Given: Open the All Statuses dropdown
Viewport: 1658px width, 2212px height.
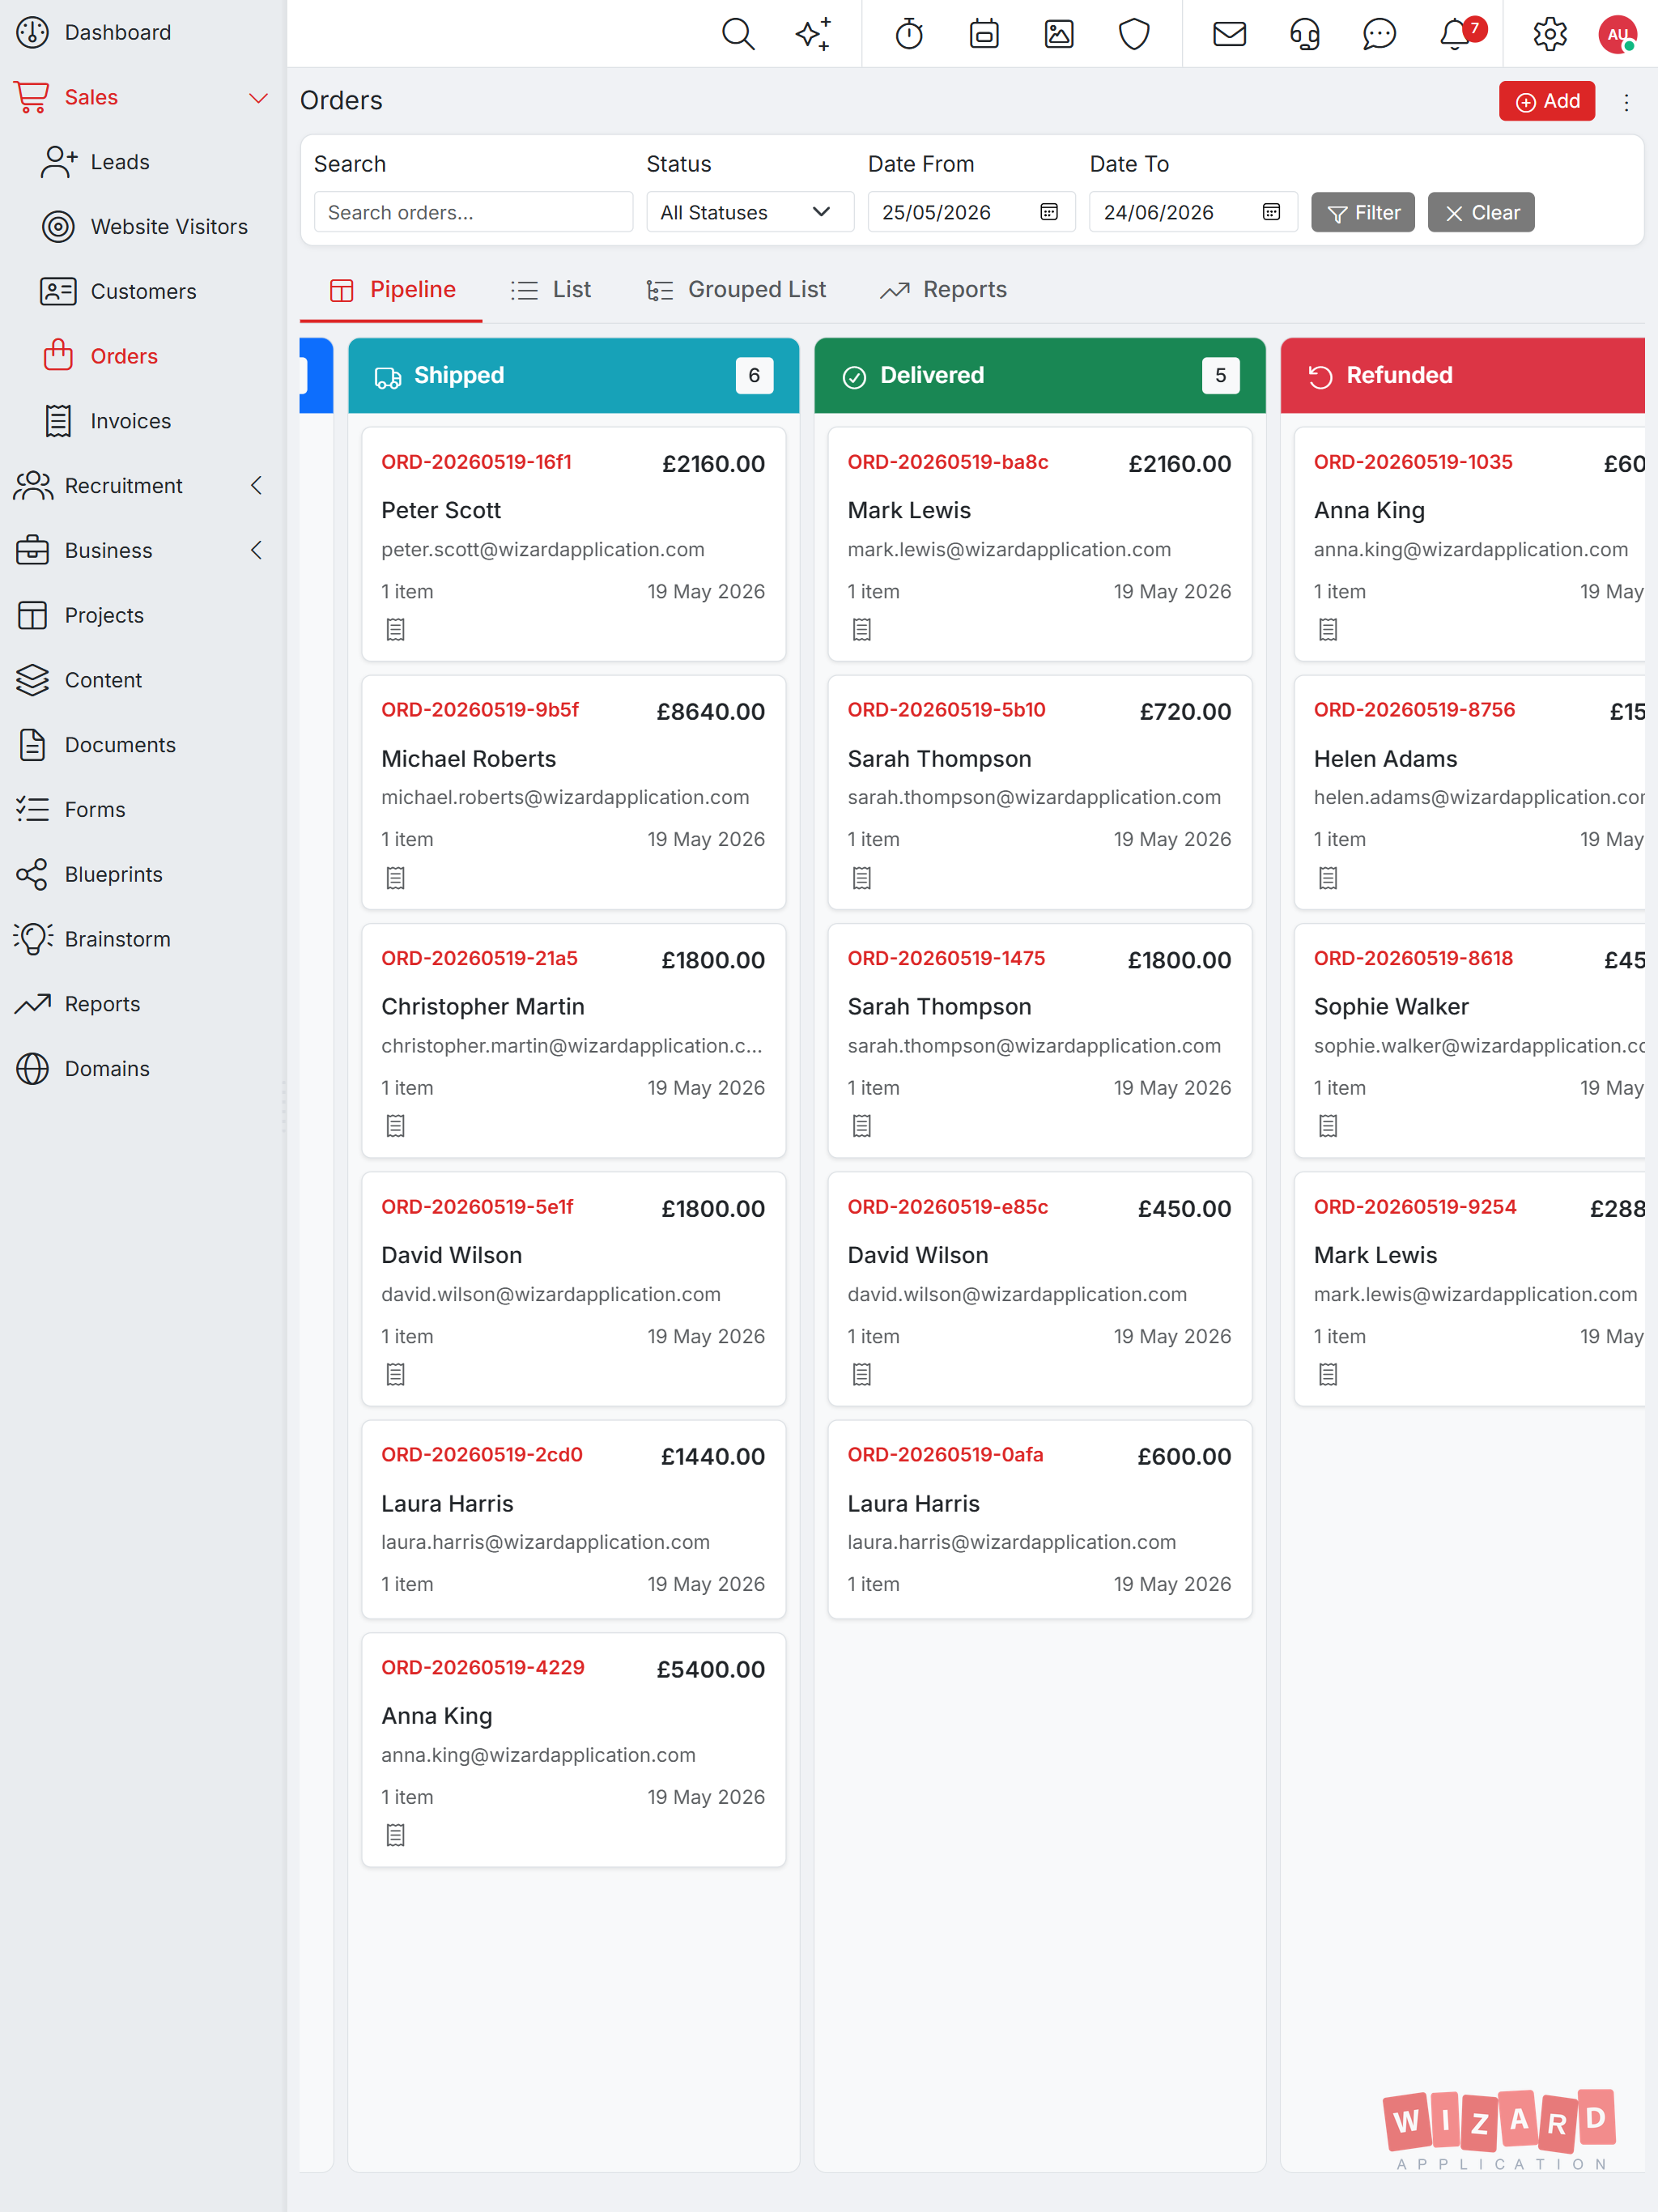Looking at the screenshot, I should (750, 212).
